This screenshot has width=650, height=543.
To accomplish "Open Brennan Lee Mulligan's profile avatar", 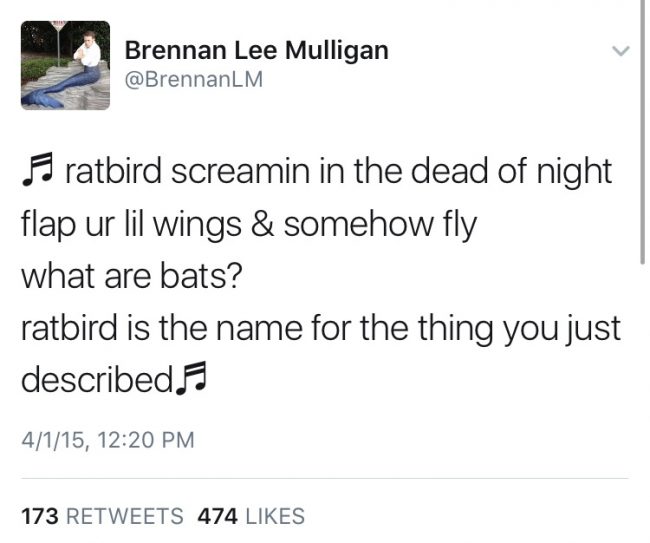I will point(65,65).
